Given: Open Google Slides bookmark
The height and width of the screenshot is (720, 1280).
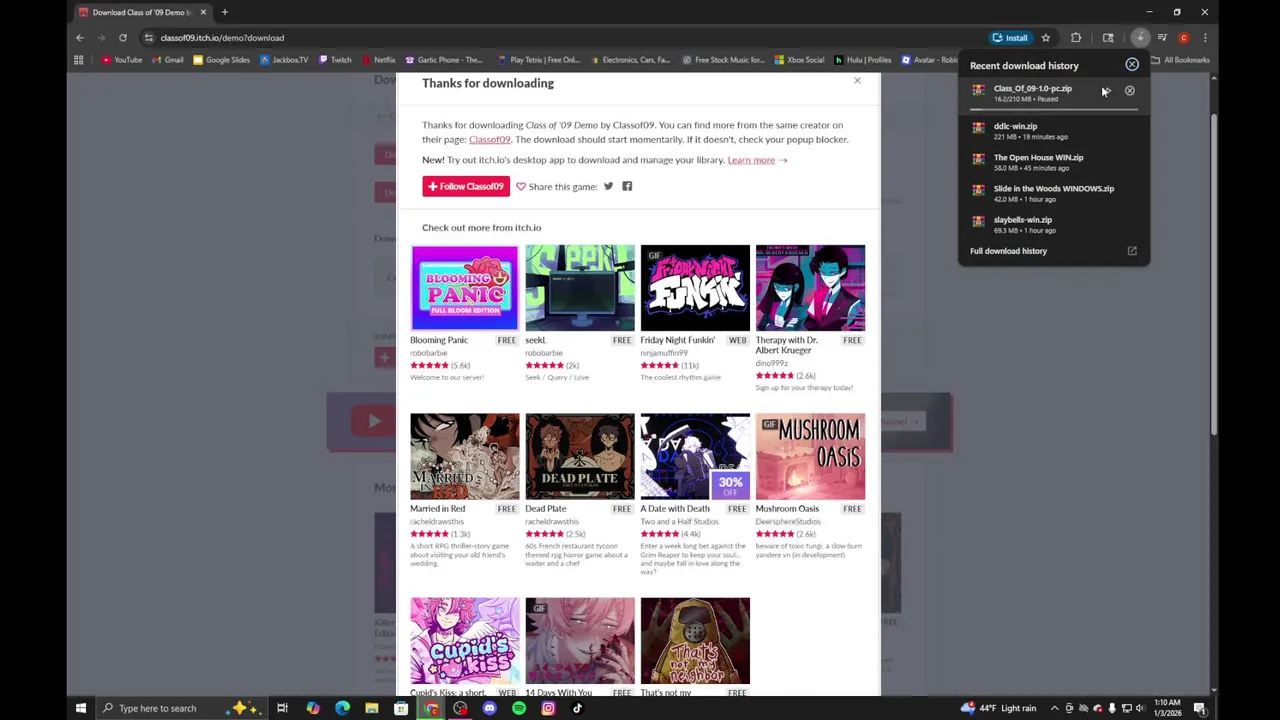Looking at the screenshot, I should pos(222,60).
